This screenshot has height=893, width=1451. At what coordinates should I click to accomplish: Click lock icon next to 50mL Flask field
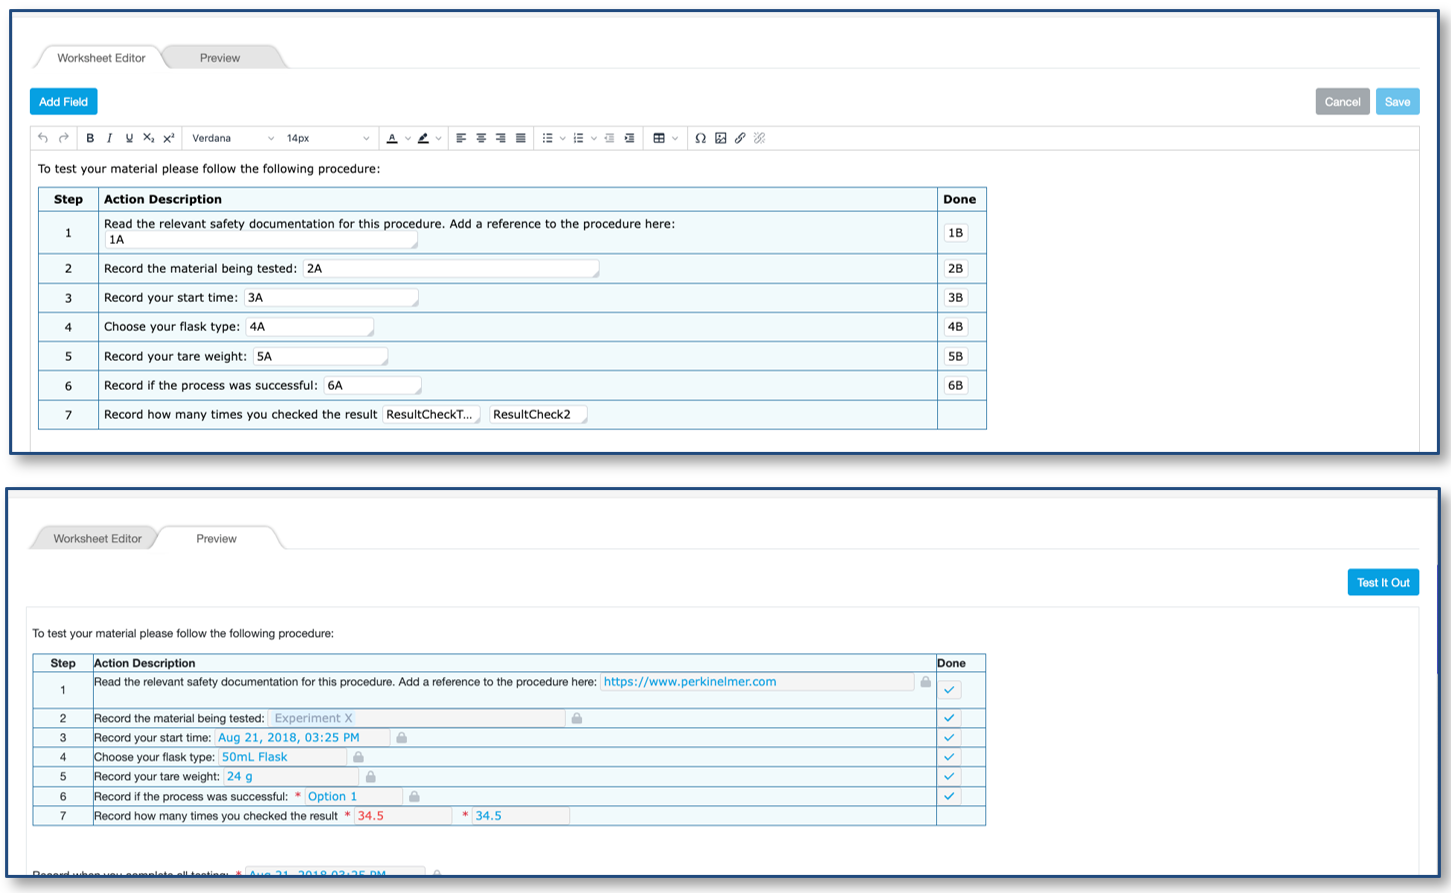pyautogui.click(x=358, y=757)
